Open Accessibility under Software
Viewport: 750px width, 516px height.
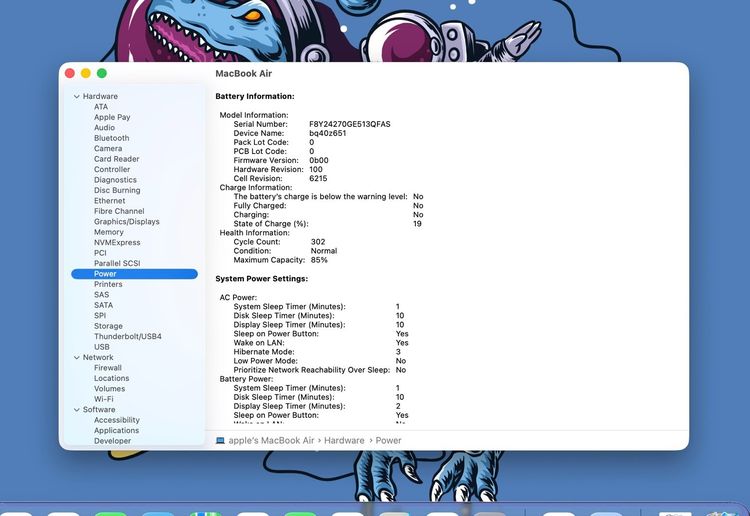click(x=117, y=420)
